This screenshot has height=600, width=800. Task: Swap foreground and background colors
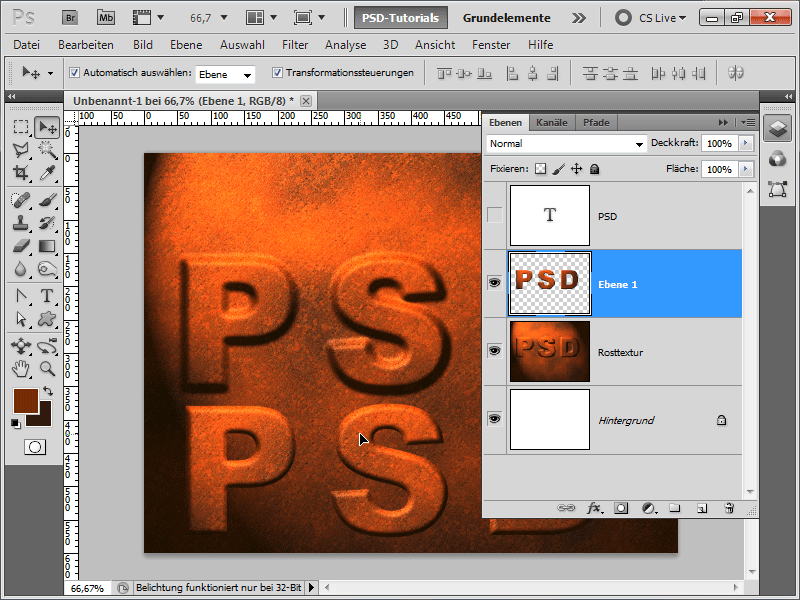(x=48, y=391)
